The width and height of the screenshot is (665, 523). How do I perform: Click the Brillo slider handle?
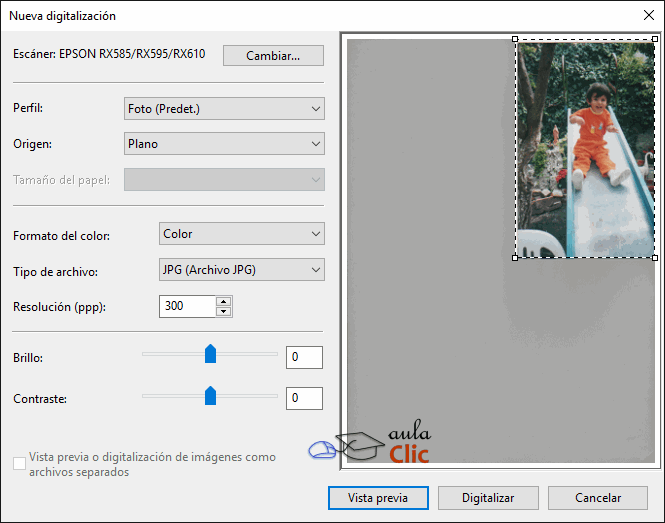pos(210,355)
